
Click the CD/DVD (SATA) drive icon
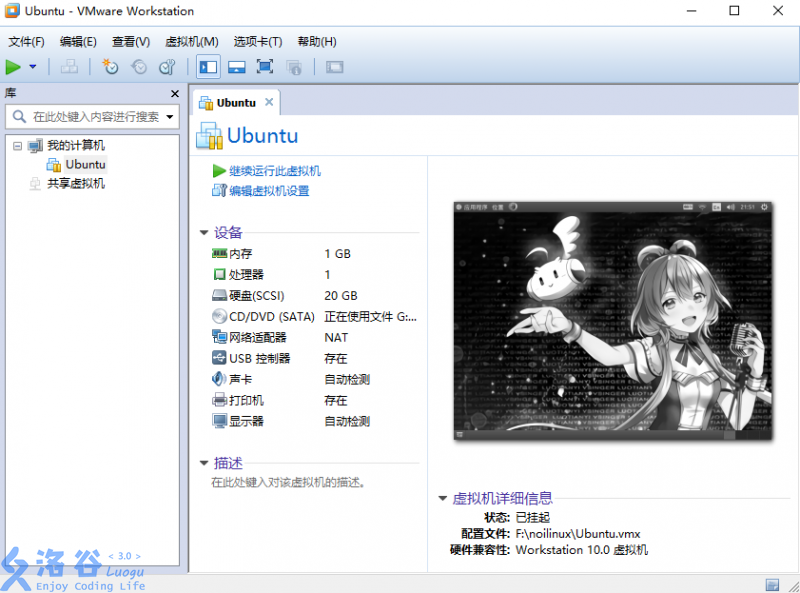219,316
